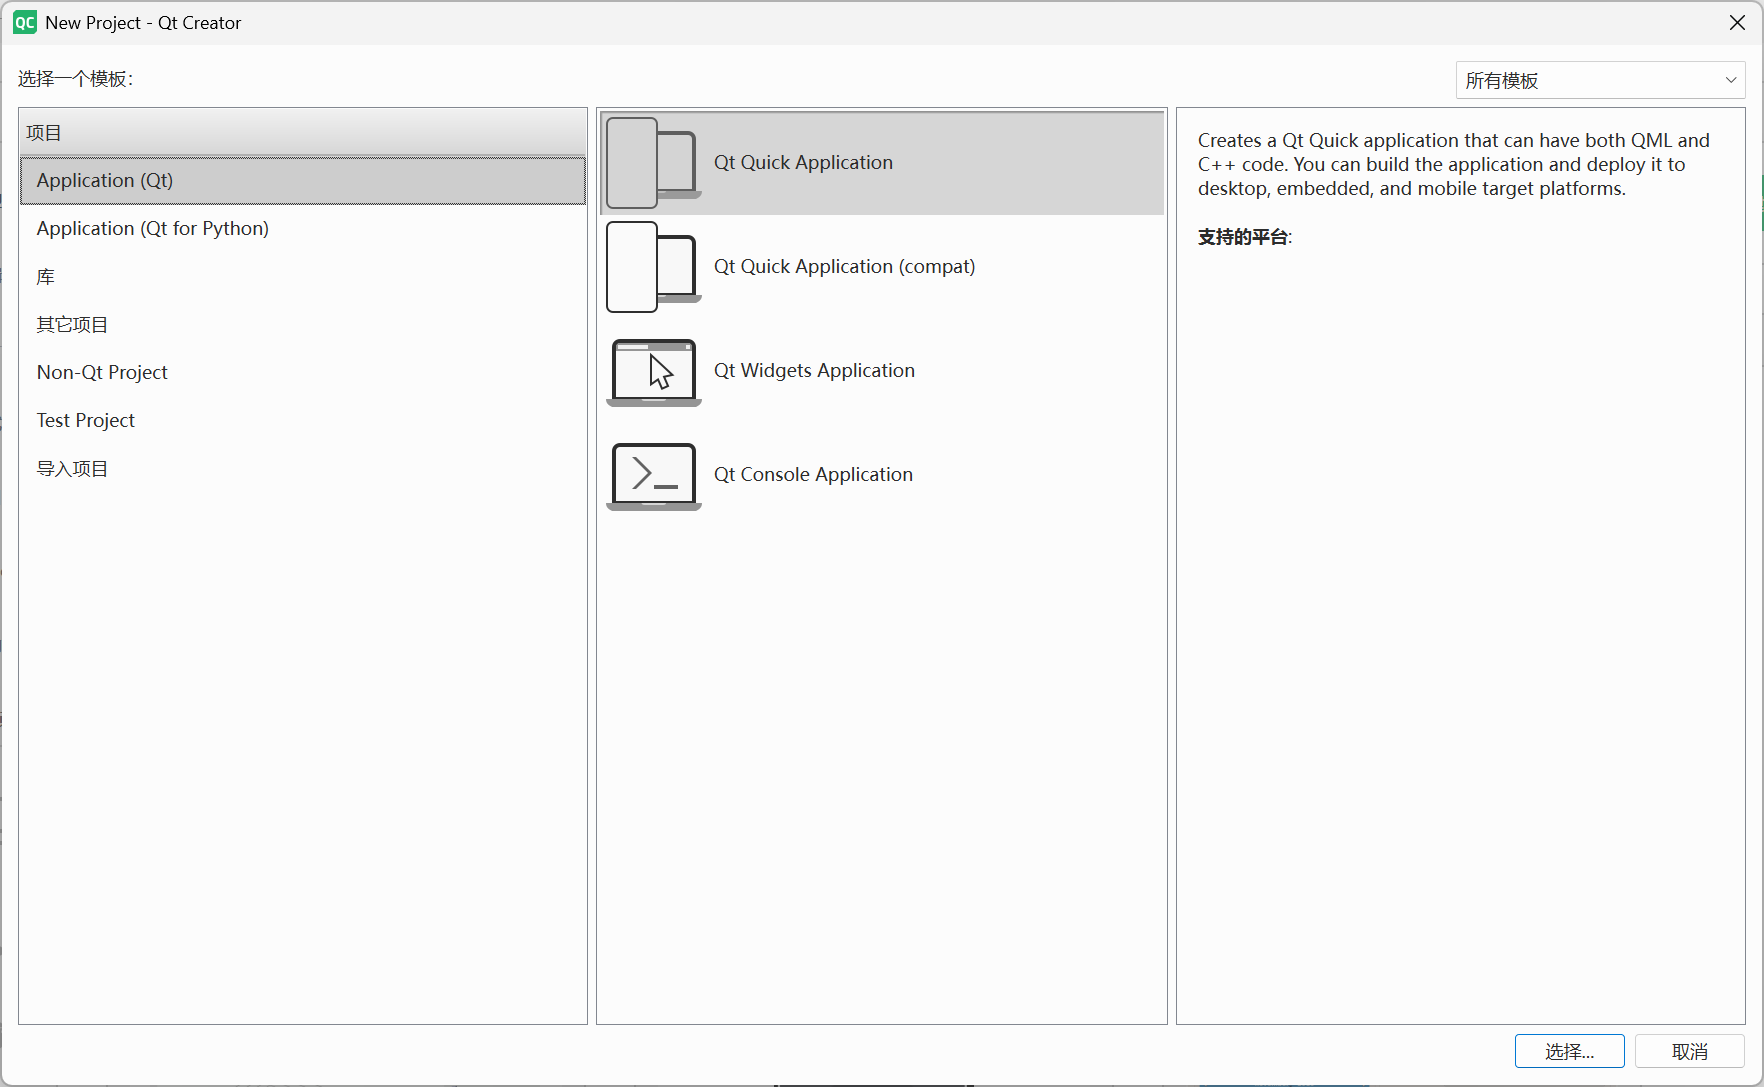Click the Qt Quick Application (compat) icon

(x=653, y=267)
